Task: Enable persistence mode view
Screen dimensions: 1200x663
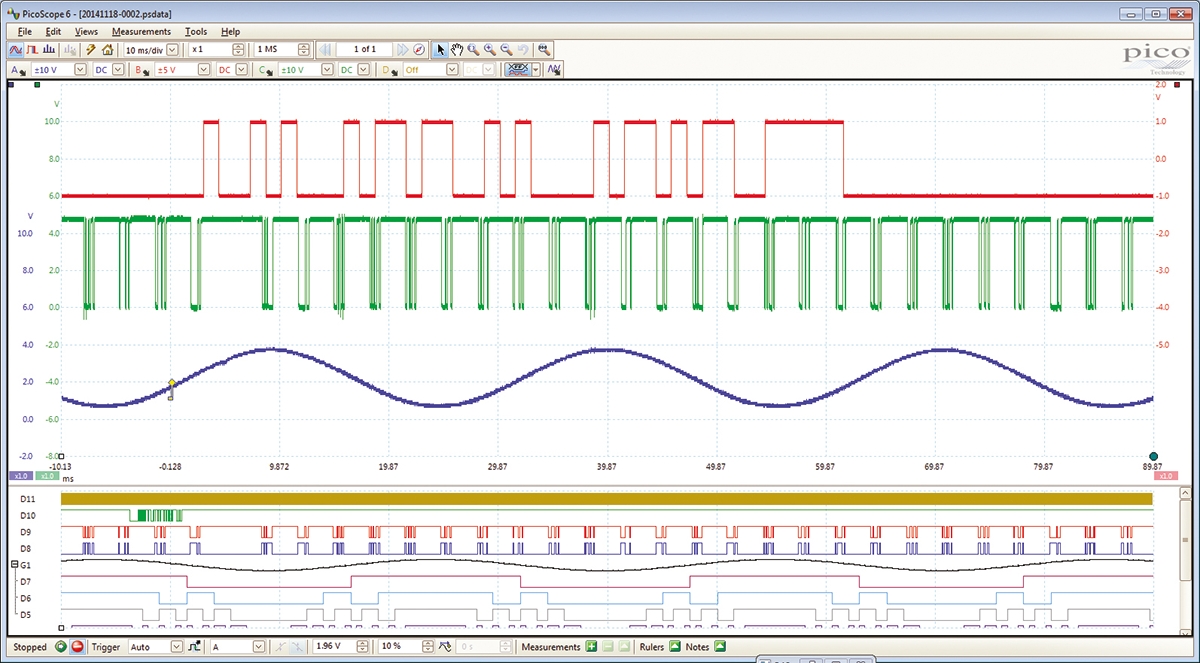Action: coord(33,49)
